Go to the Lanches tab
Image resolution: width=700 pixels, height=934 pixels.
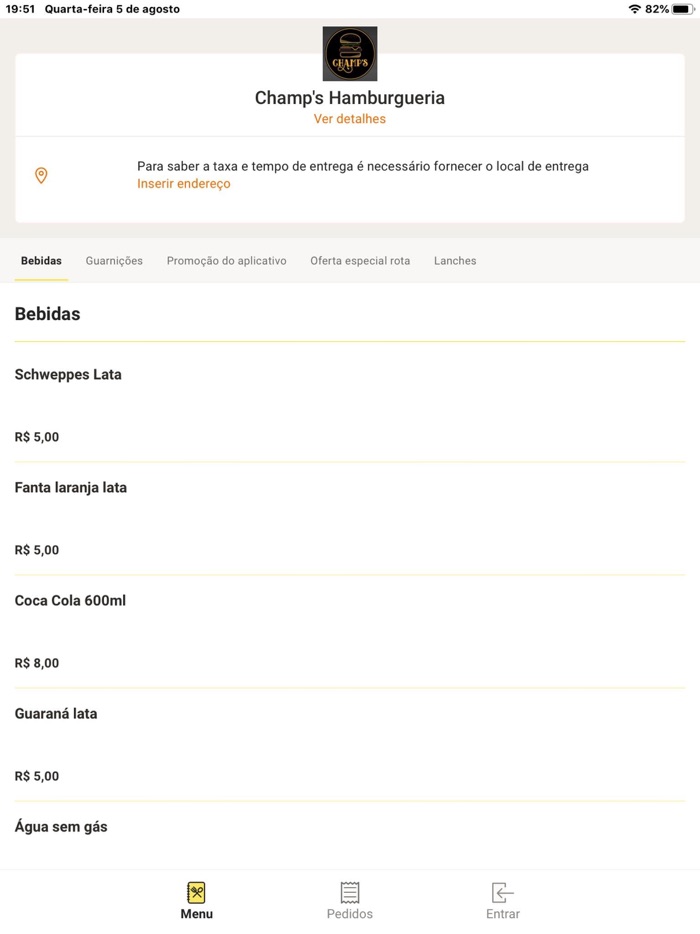(455, 261)
